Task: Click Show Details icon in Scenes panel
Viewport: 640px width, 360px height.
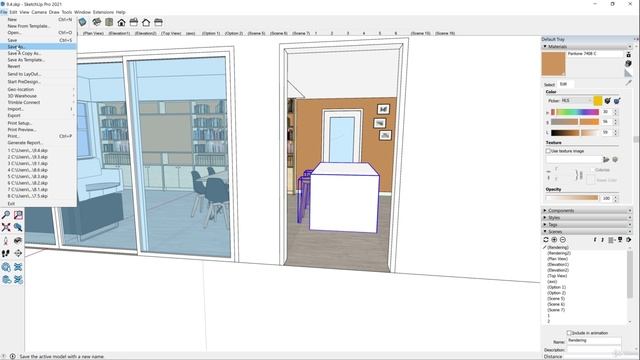Action: tap(620, 240)
